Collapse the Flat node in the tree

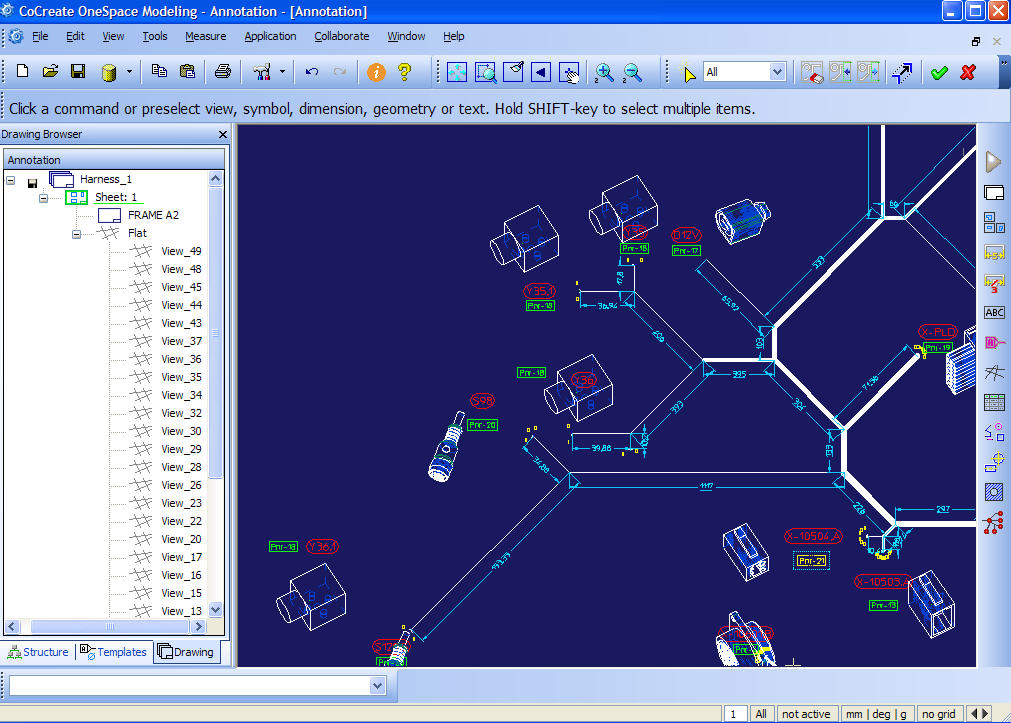[x=77, y=233]
